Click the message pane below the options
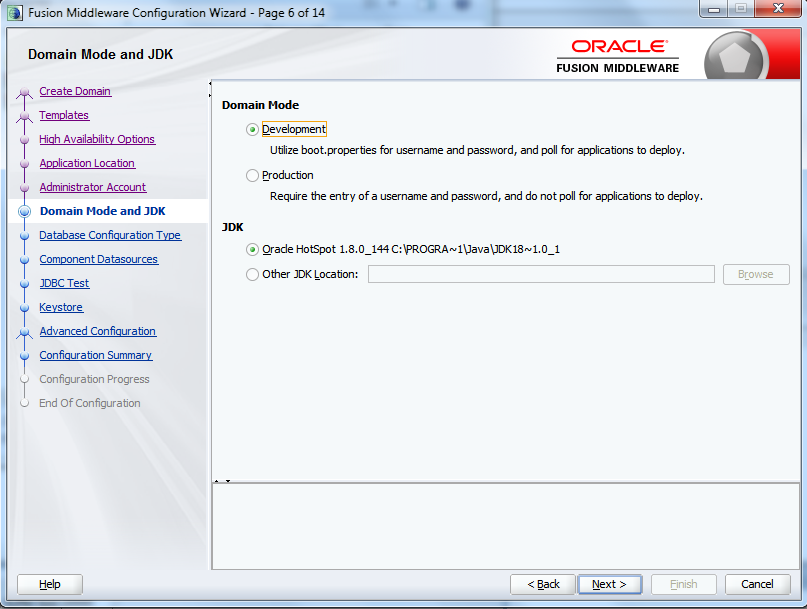This screenshot has width=807, height=609. pos(506,526)
